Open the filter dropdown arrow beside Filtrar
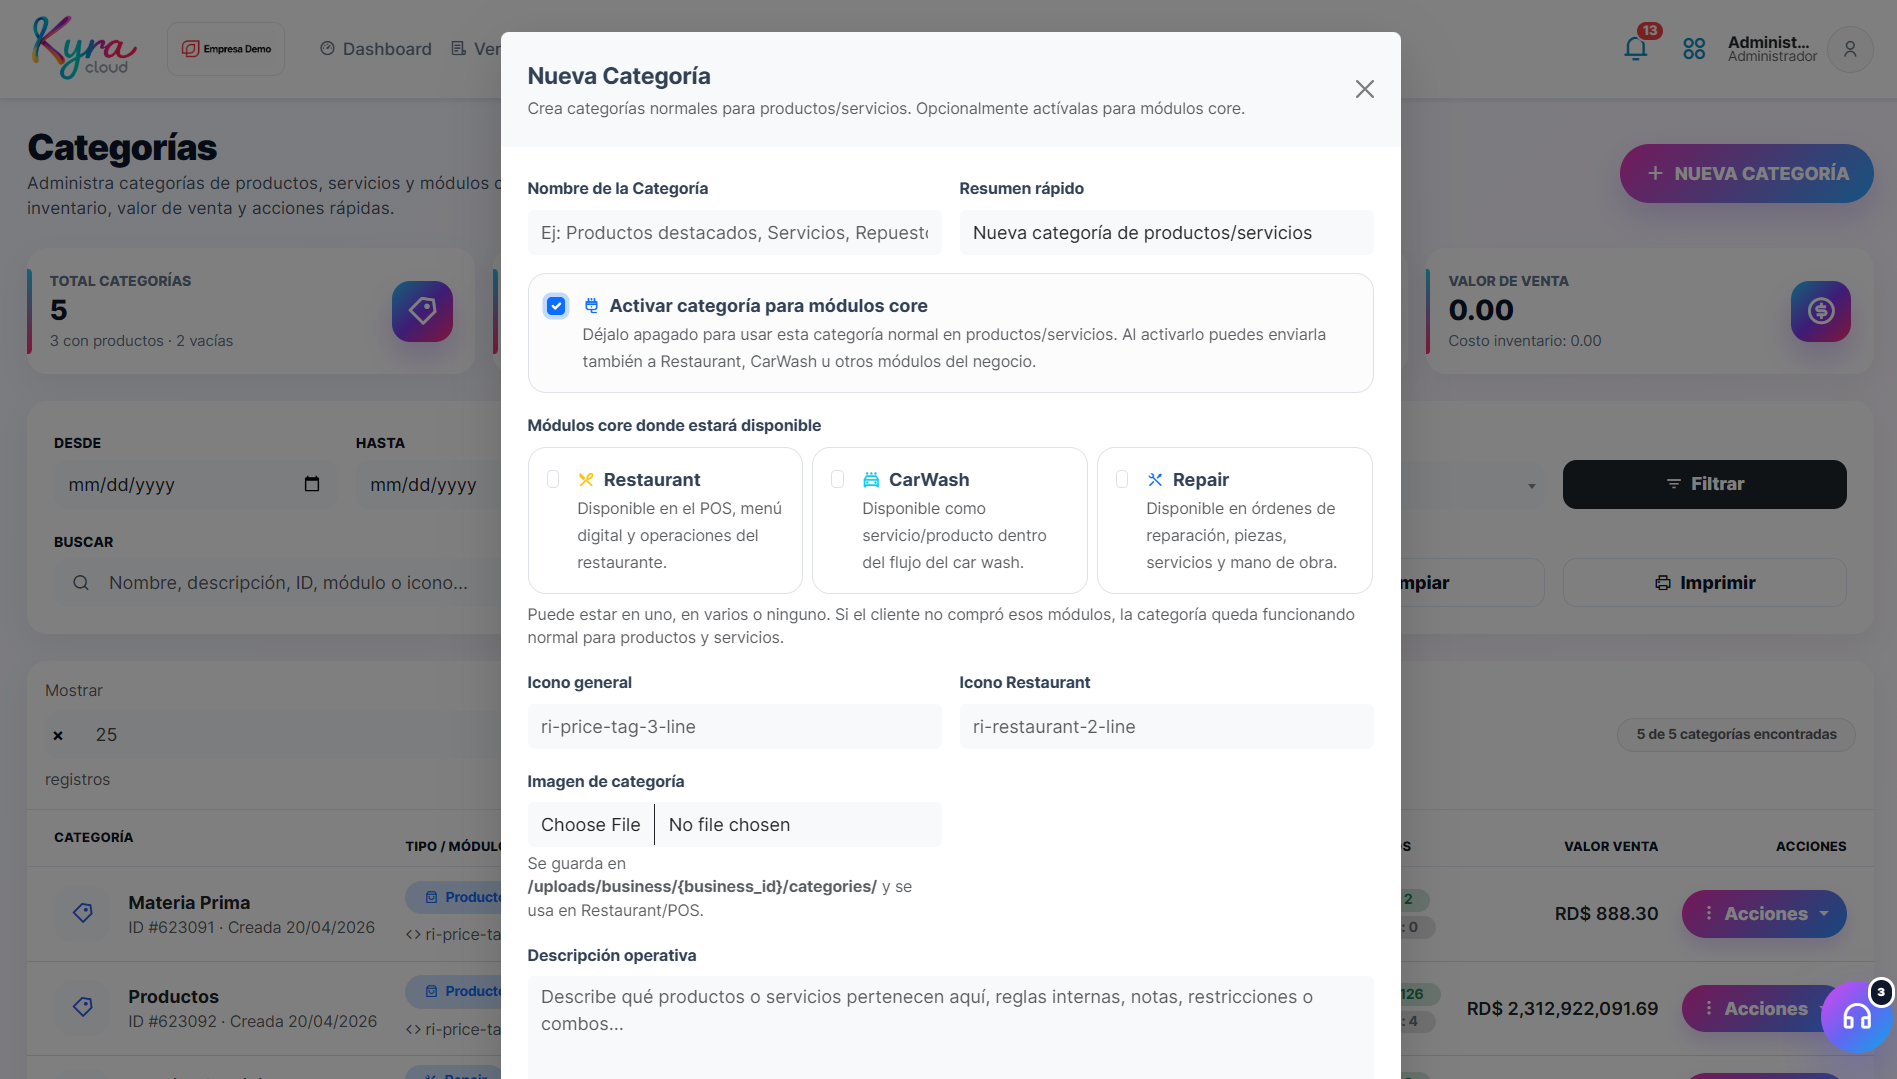This screenshot has width=1897, height=1079. pos(1531,486)
